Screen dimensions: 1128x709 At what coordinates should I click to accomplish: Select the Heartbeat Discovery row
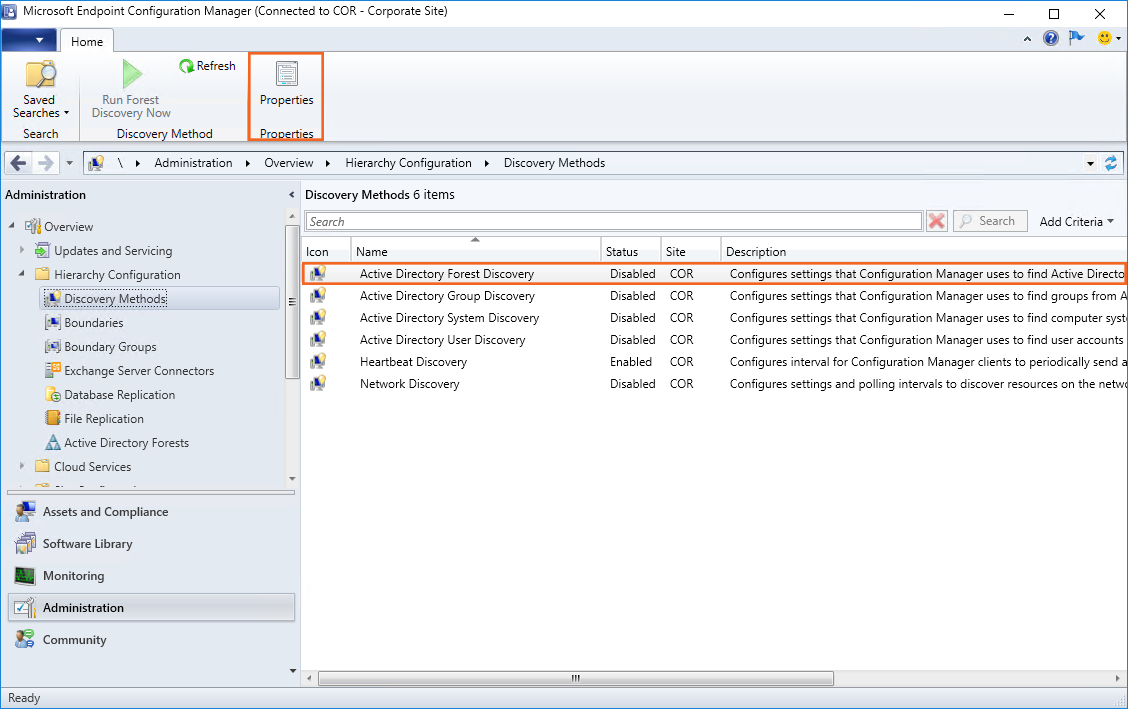tap(413, 362)
